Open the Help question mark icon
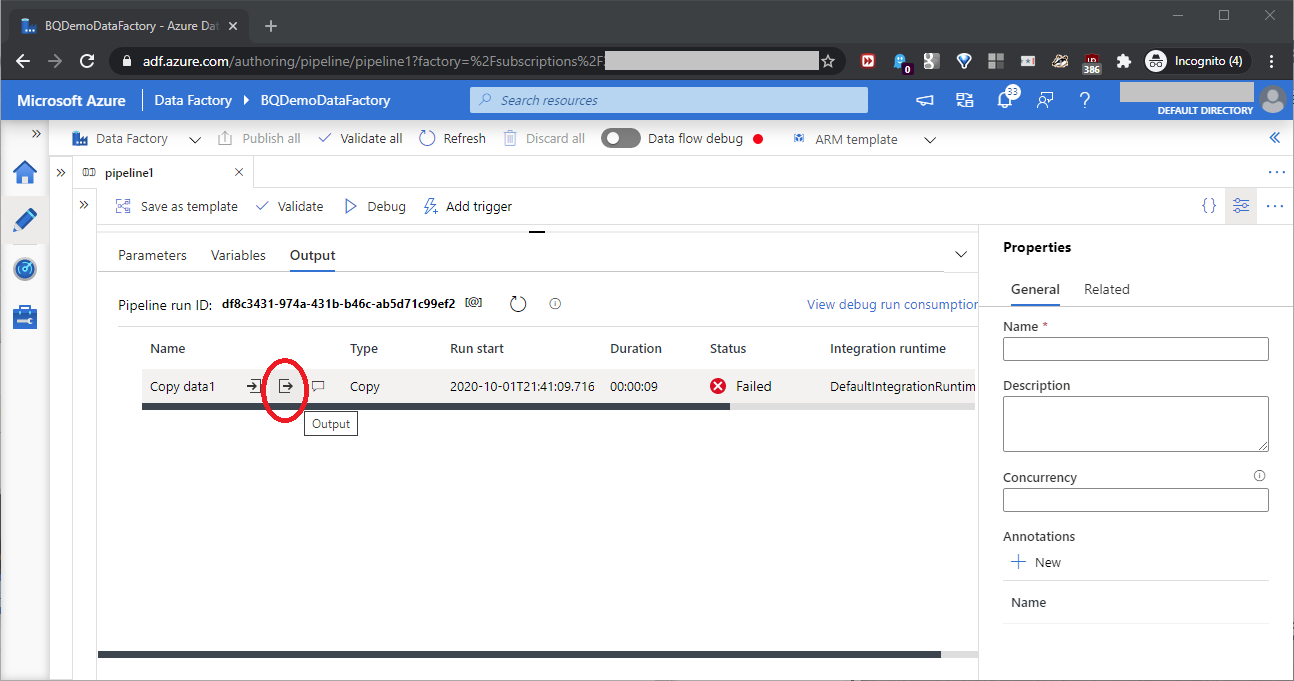Image resolution: width=1294 pixels, height=681 pixels. click(x=1085, y=100)
